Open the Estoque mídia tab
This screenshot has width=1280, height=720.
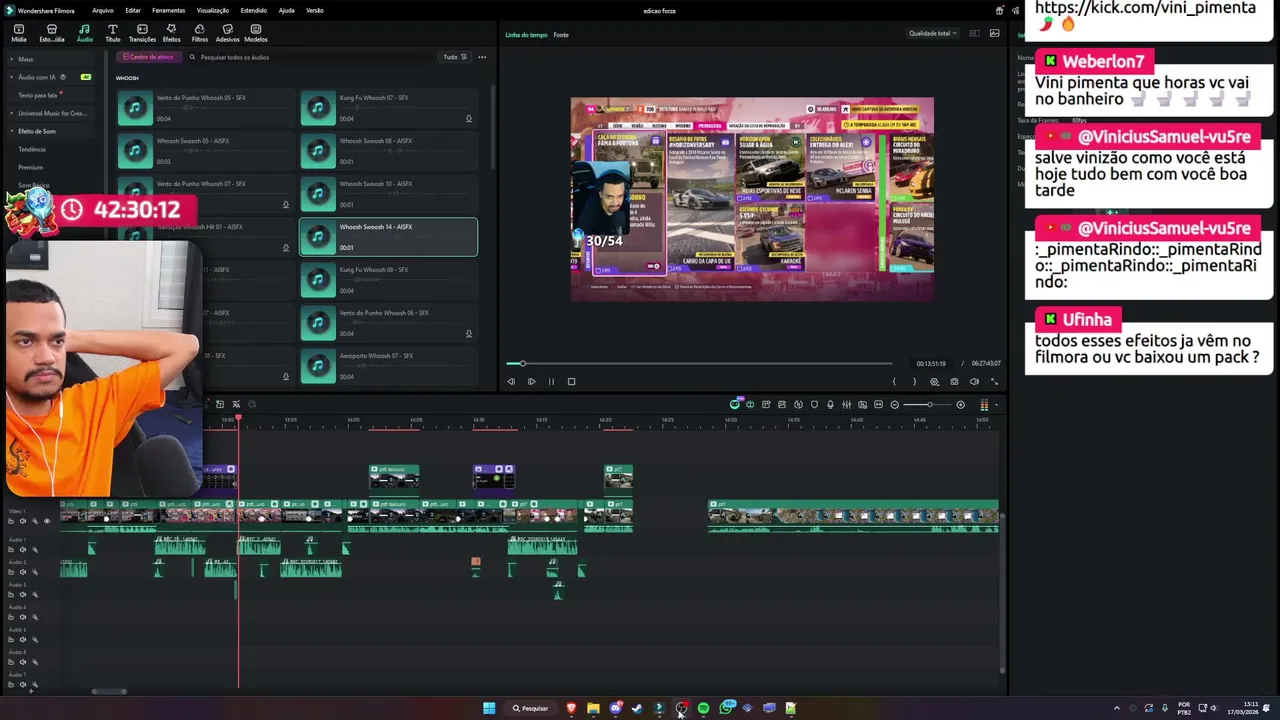(52, 33)
